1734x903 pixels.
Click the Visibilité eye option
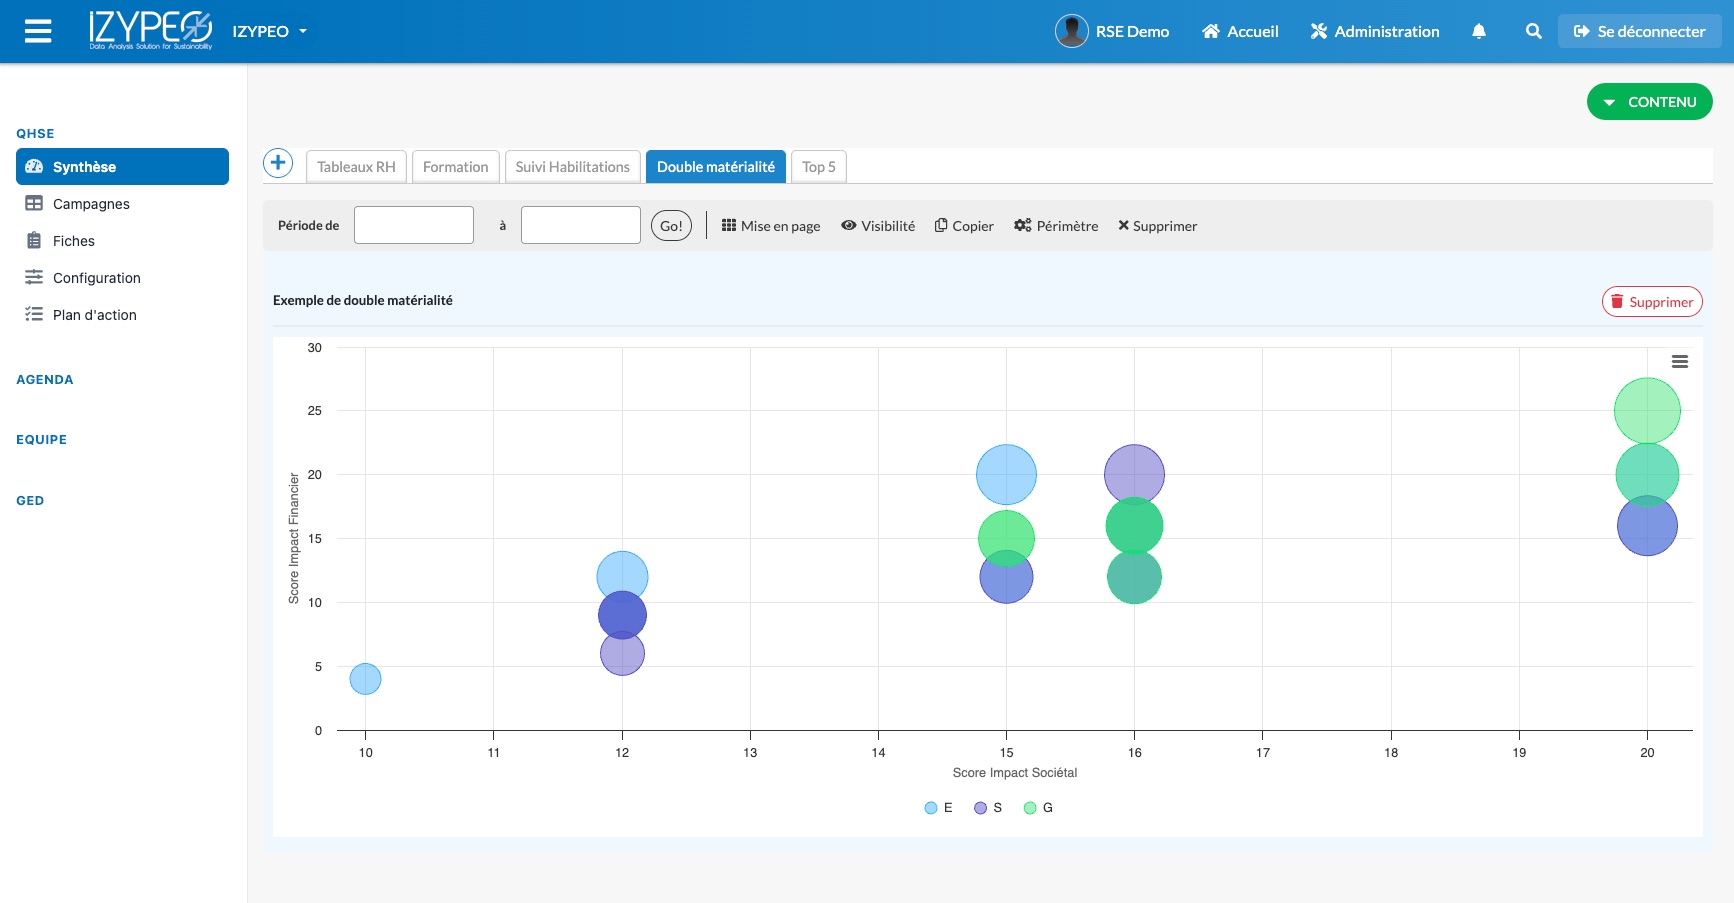coord(878,226)
